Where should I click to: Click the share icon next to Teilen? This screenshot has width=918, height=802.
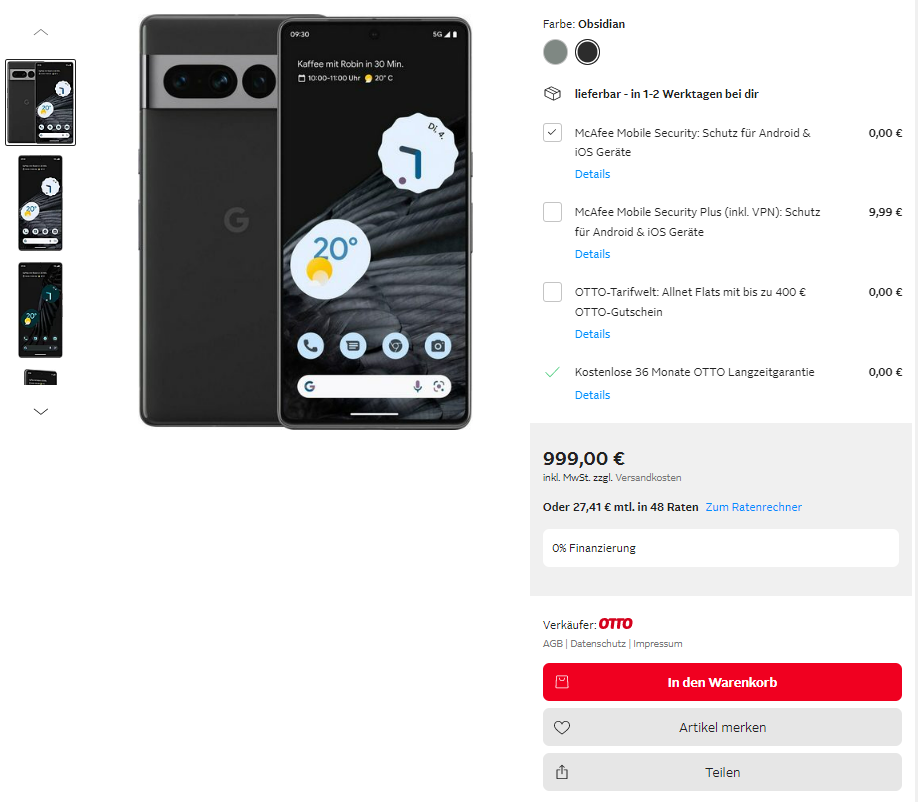[x=562, y=772]
